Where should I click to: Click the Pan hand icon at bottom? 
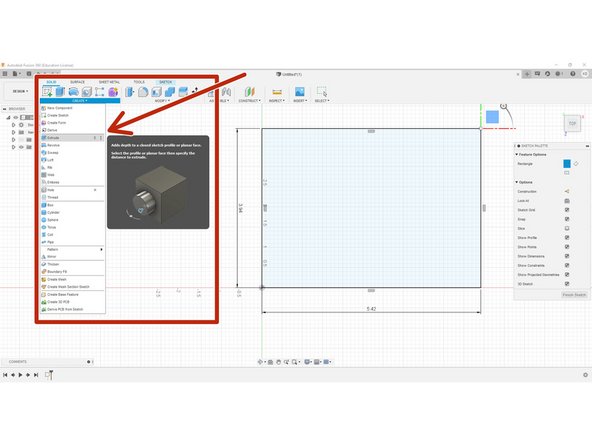click(x=278, y=362)
